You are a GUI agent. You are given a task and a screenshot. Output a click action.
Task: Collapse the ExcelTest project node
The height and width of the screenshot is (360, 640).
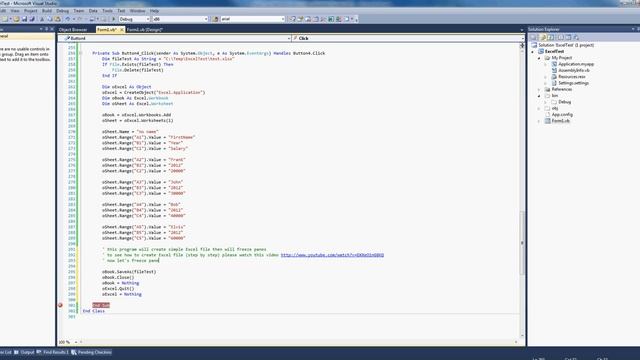[532, 52]
